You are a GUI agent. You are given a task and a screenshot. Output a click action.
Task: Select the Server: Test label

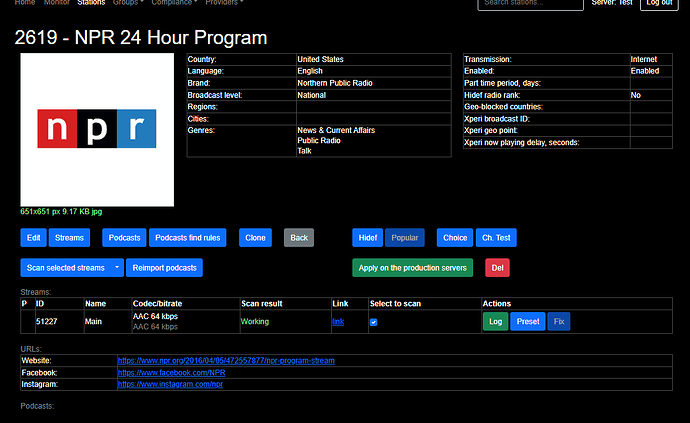(612, 3)
